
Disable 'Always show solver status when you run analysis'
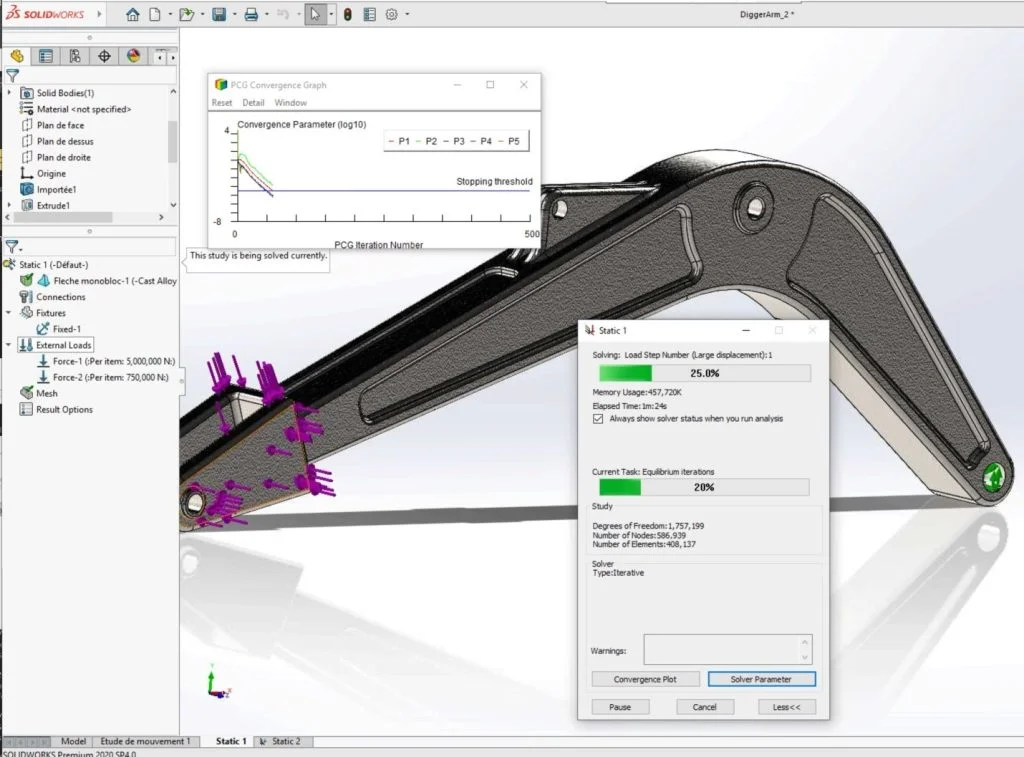(x=597, y=420)
